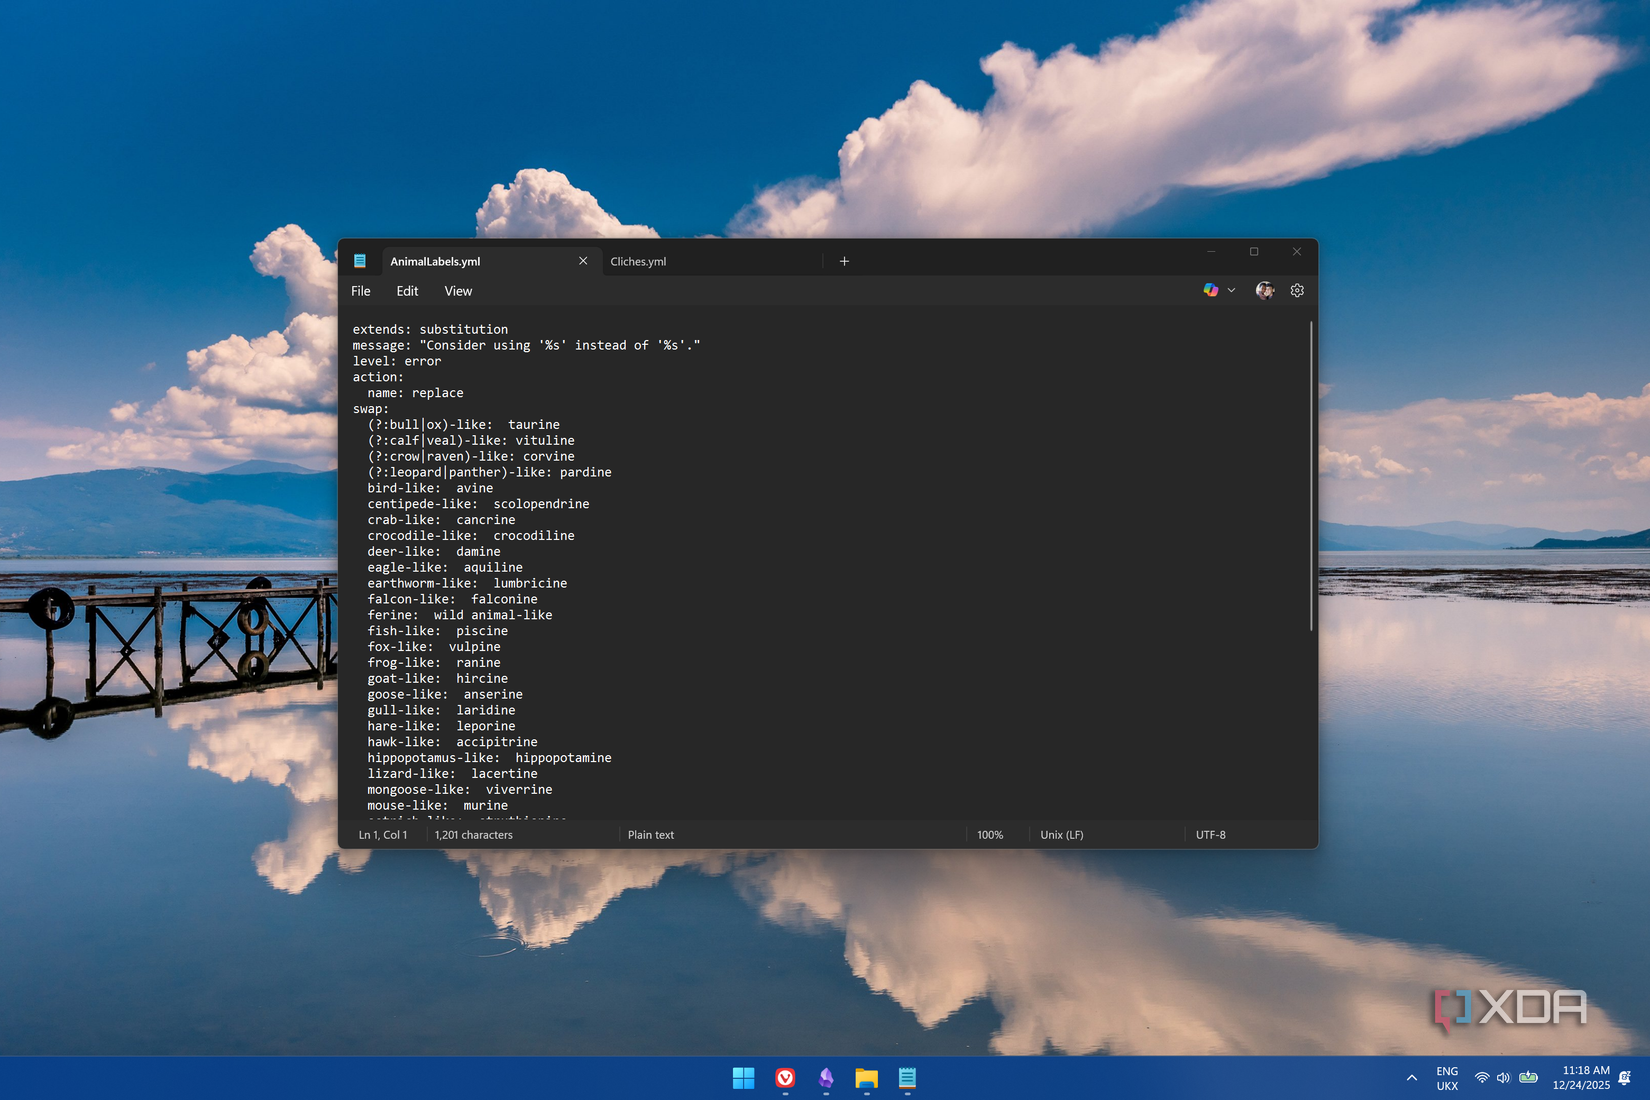Viewport: 1650px width, 1100px height.
Task: Minimize the Notepad window
Action: tap(1211, 252)
